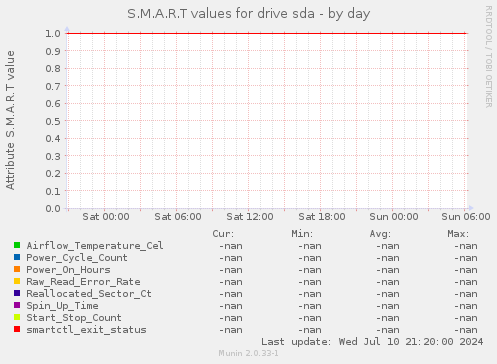The image size is (497, 364).
Task: Select the Start_Stop_Count legend label
Action: coord(74,318)
